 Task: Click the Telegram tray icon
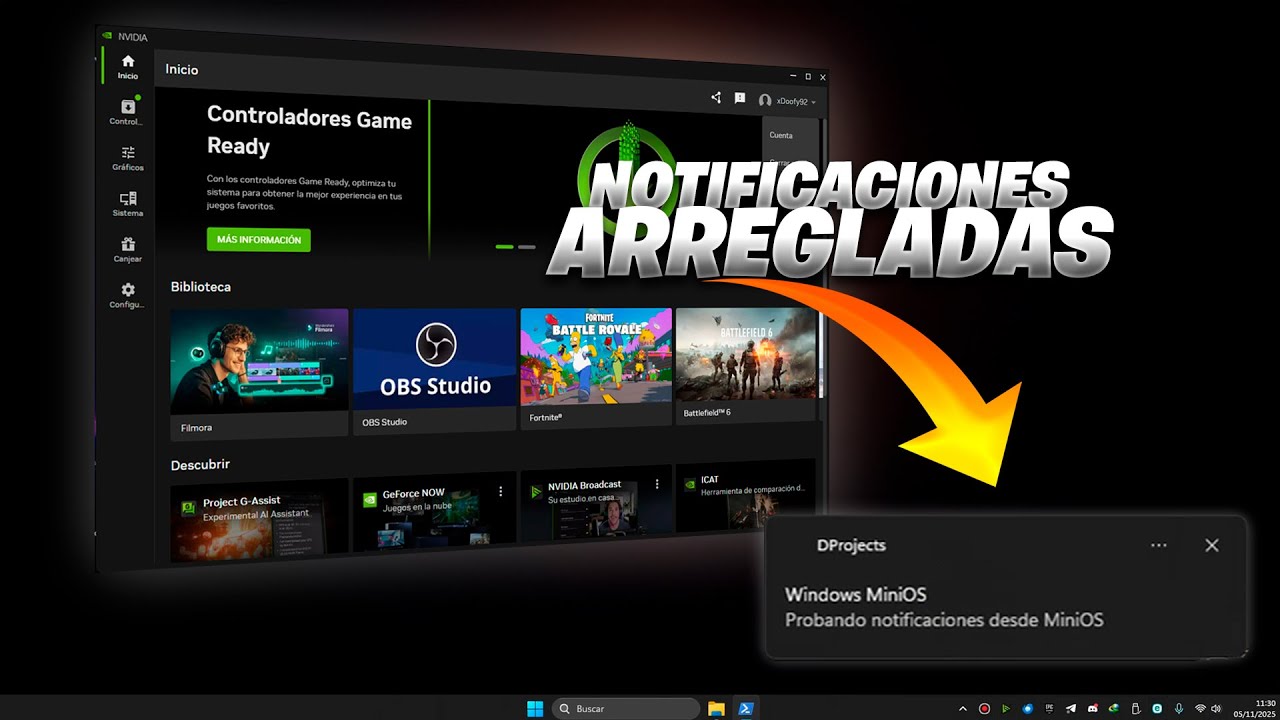1071,708
